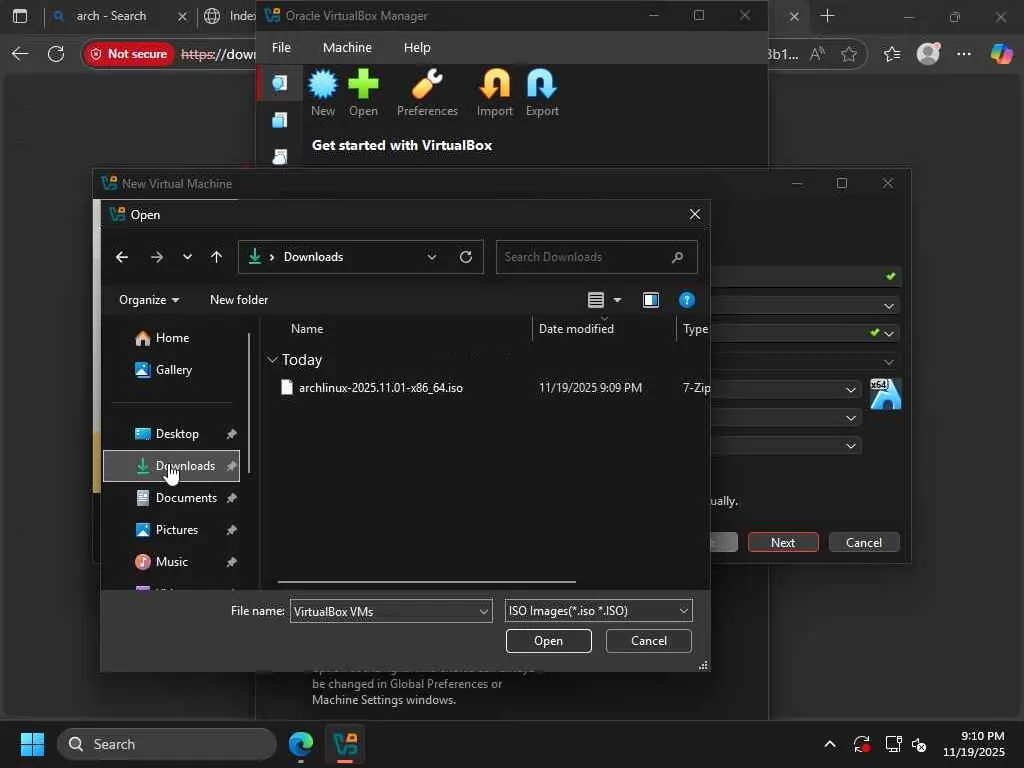
Task: Open recent locations dropdown in Open dialog
Action: pyautogui.click(x=187, y=257)
